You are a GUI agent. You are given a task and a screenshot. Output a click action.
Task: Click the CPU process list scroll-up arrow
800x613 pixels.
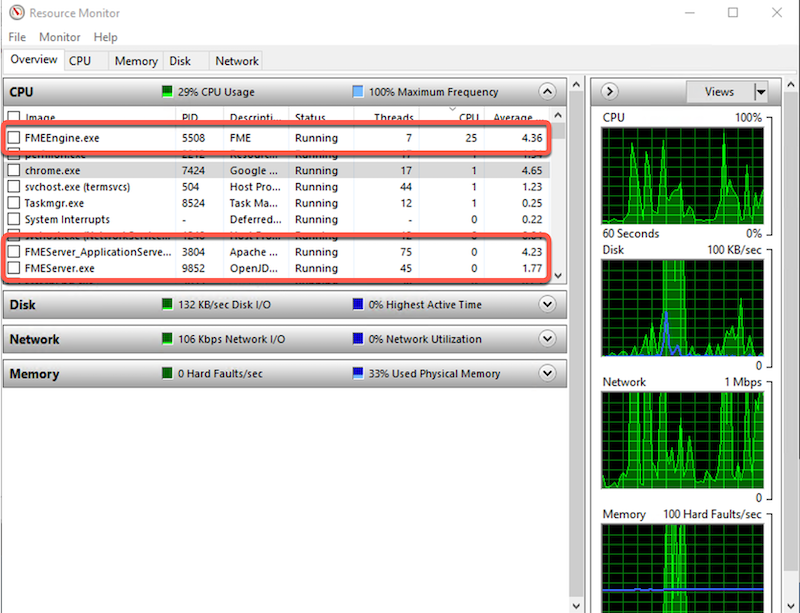coord(558,115)
